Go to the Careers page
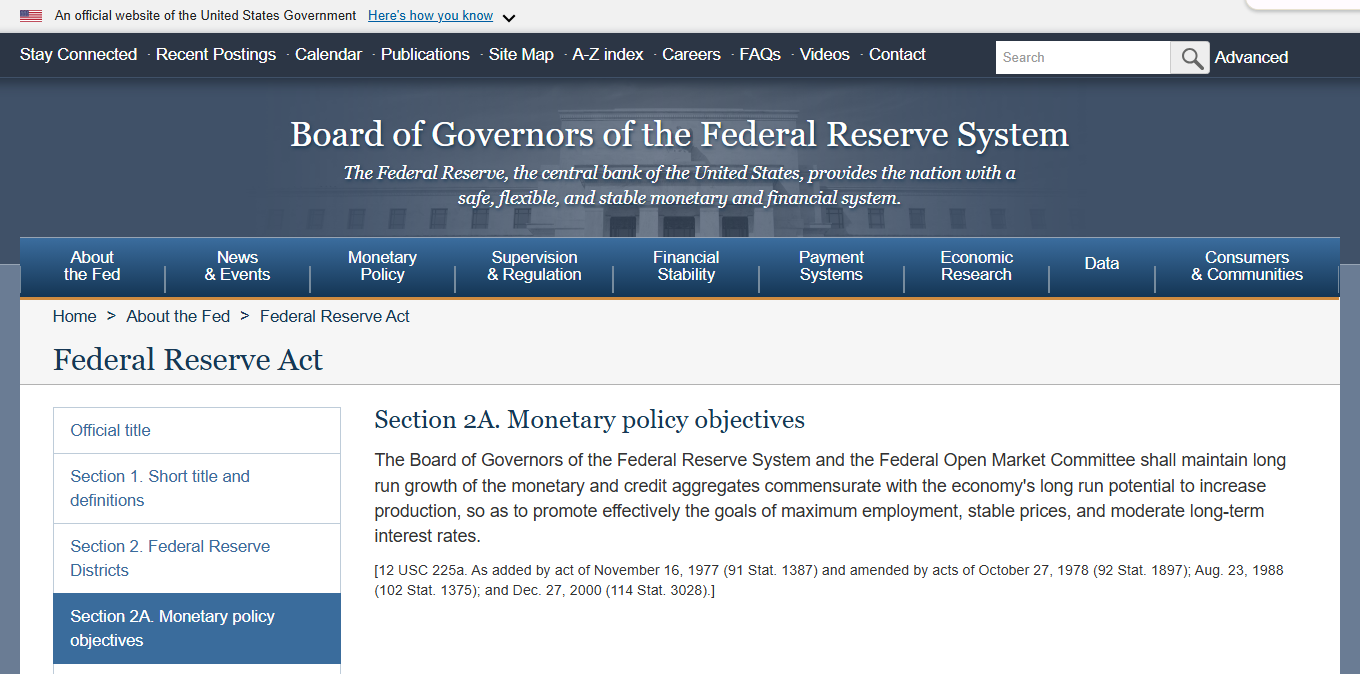The width and height of the screenshot is (1360, 674). 691,54
